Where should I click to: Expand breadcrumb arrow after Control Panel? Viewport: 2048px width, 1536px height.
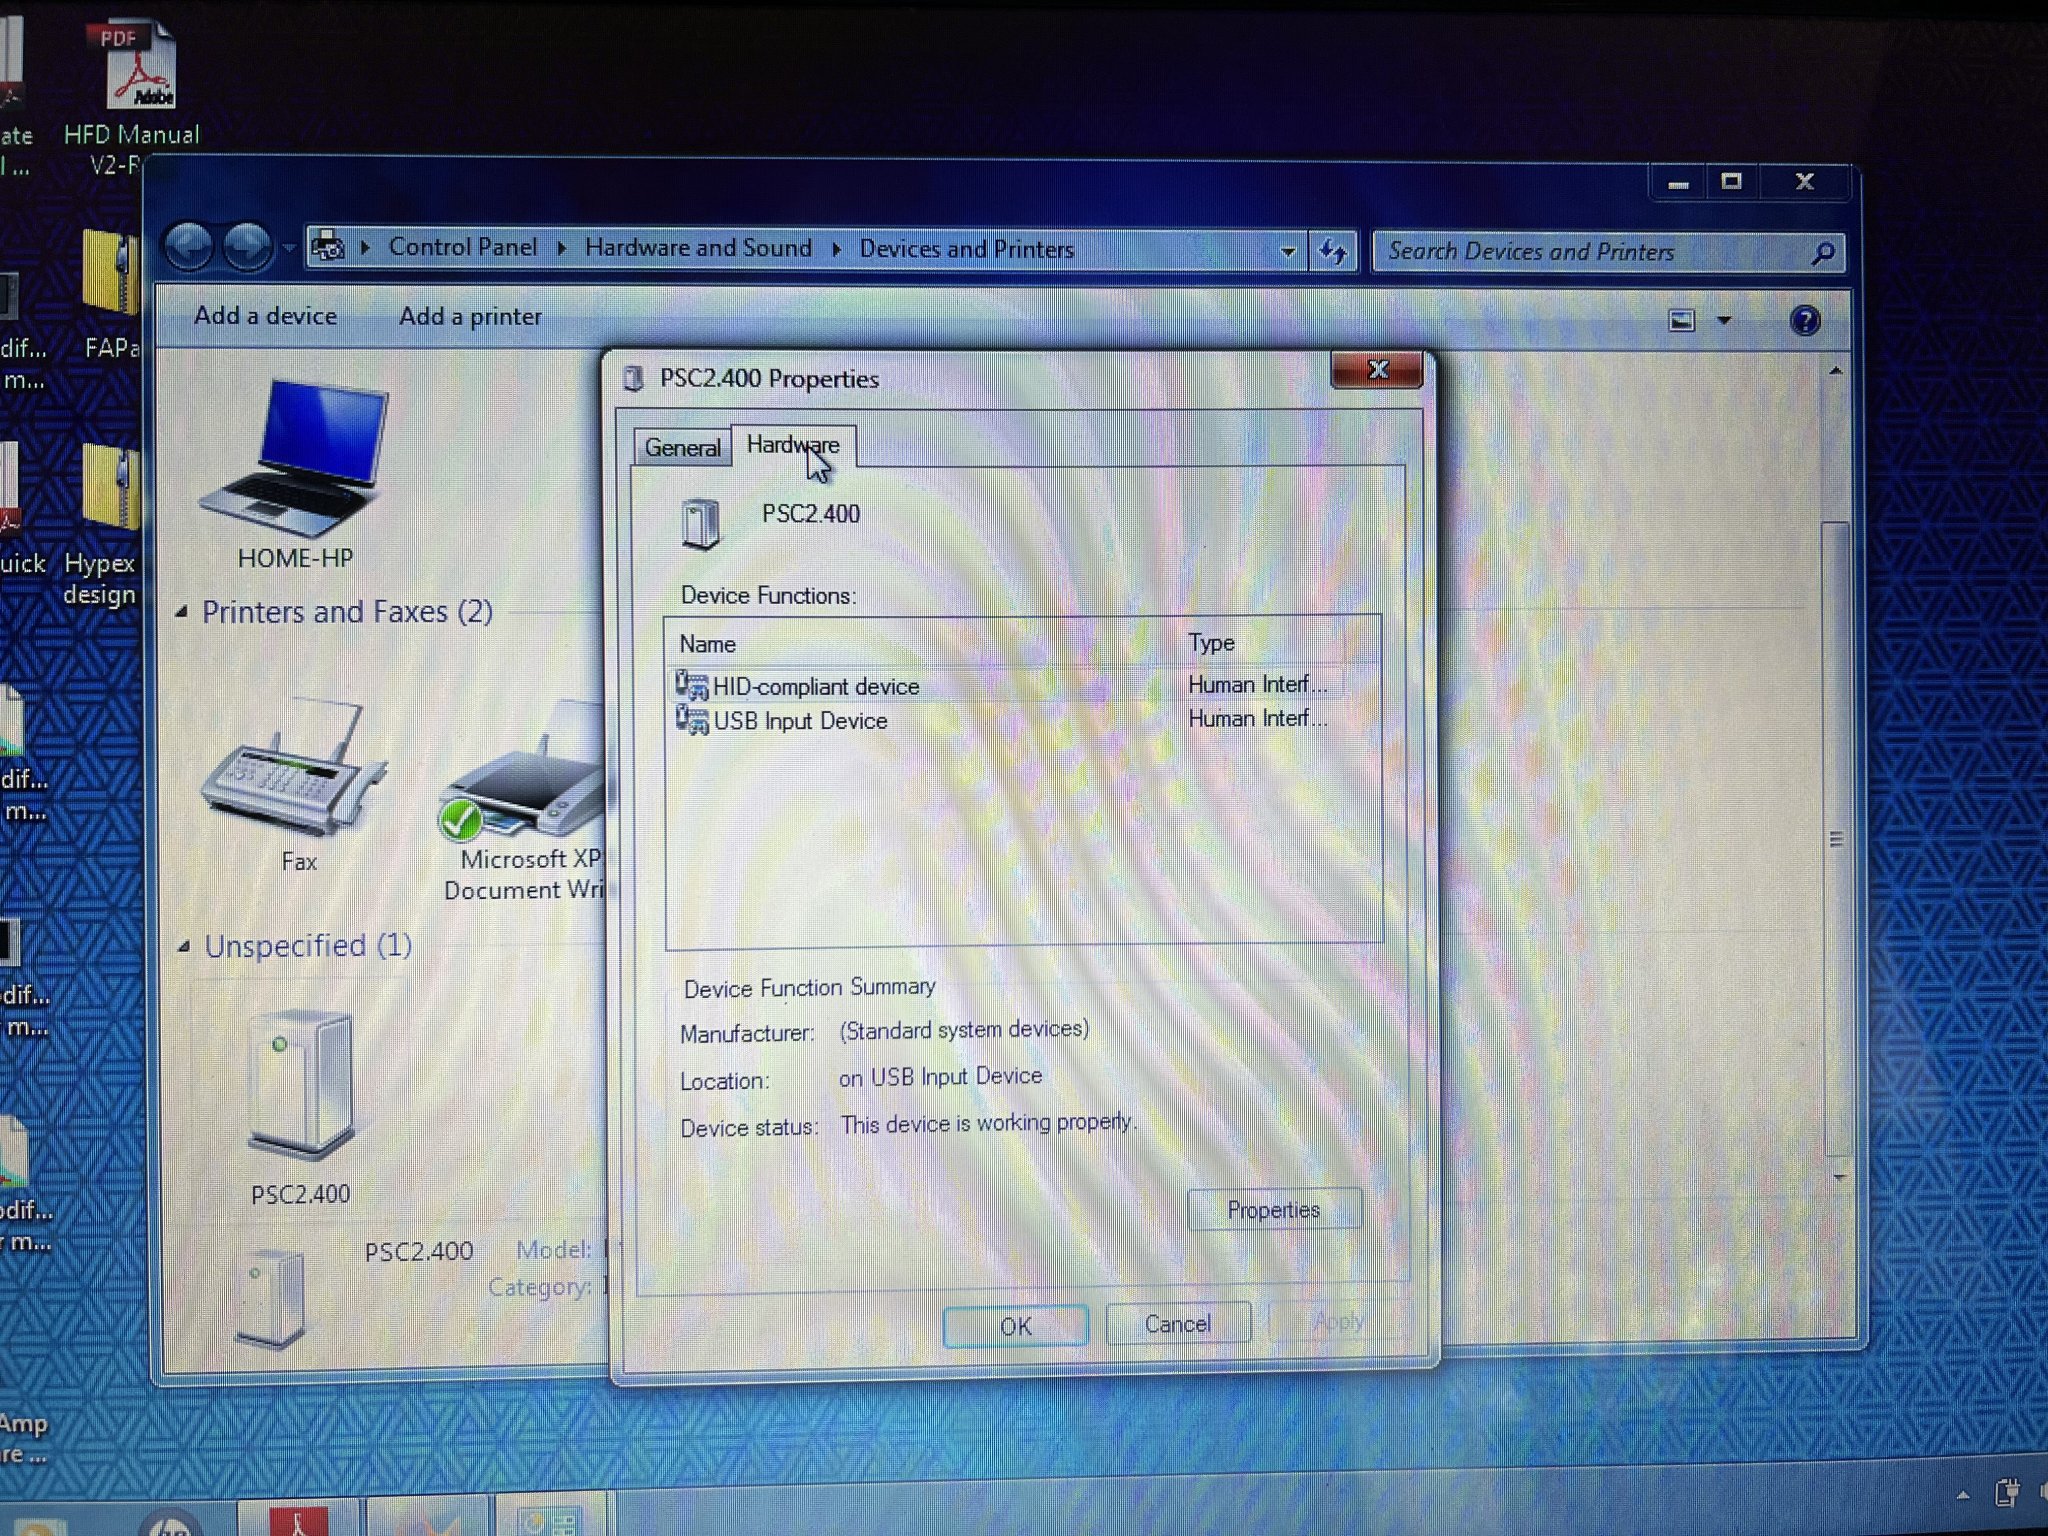coord(561,248)
